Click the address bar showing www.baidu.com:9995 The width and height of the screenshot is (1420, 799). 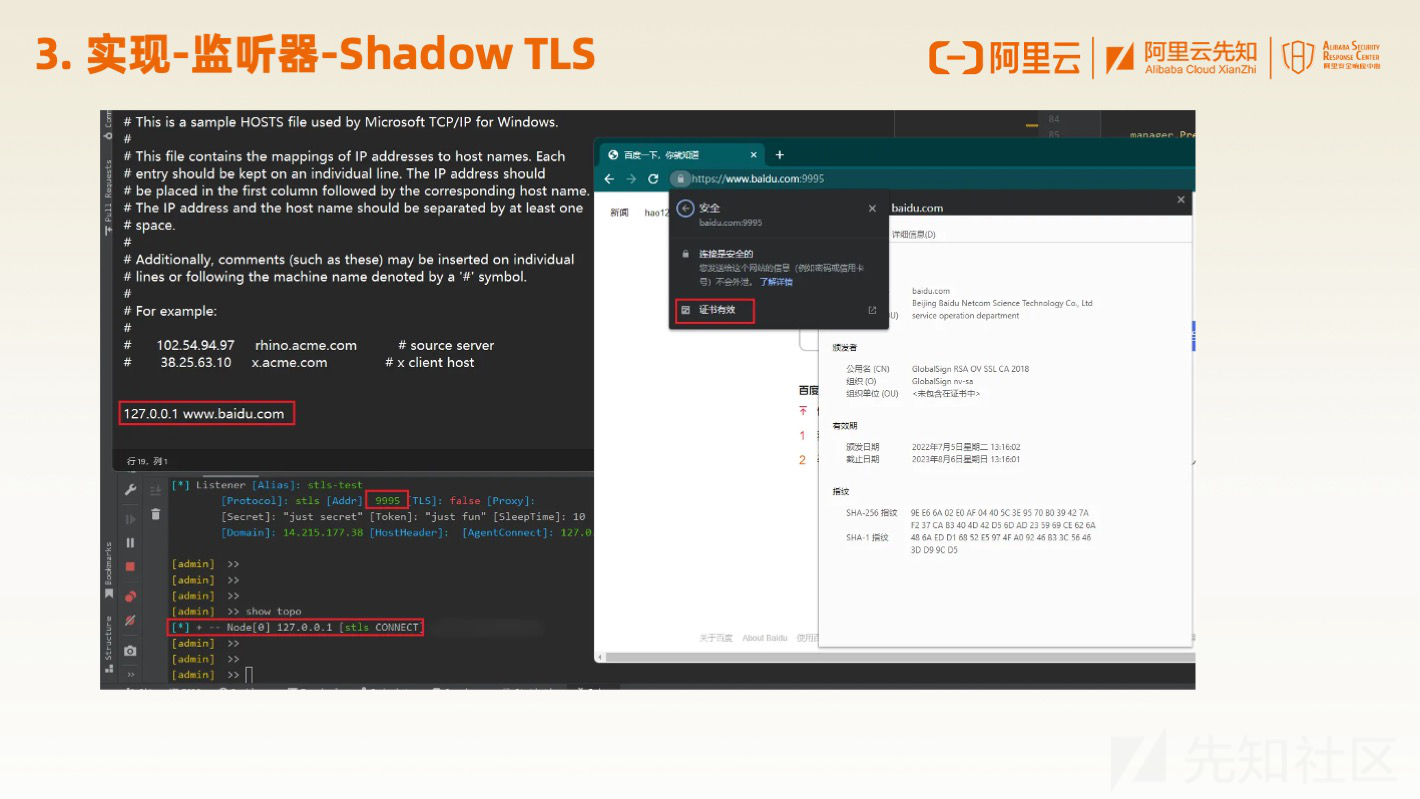click(757, 179)
